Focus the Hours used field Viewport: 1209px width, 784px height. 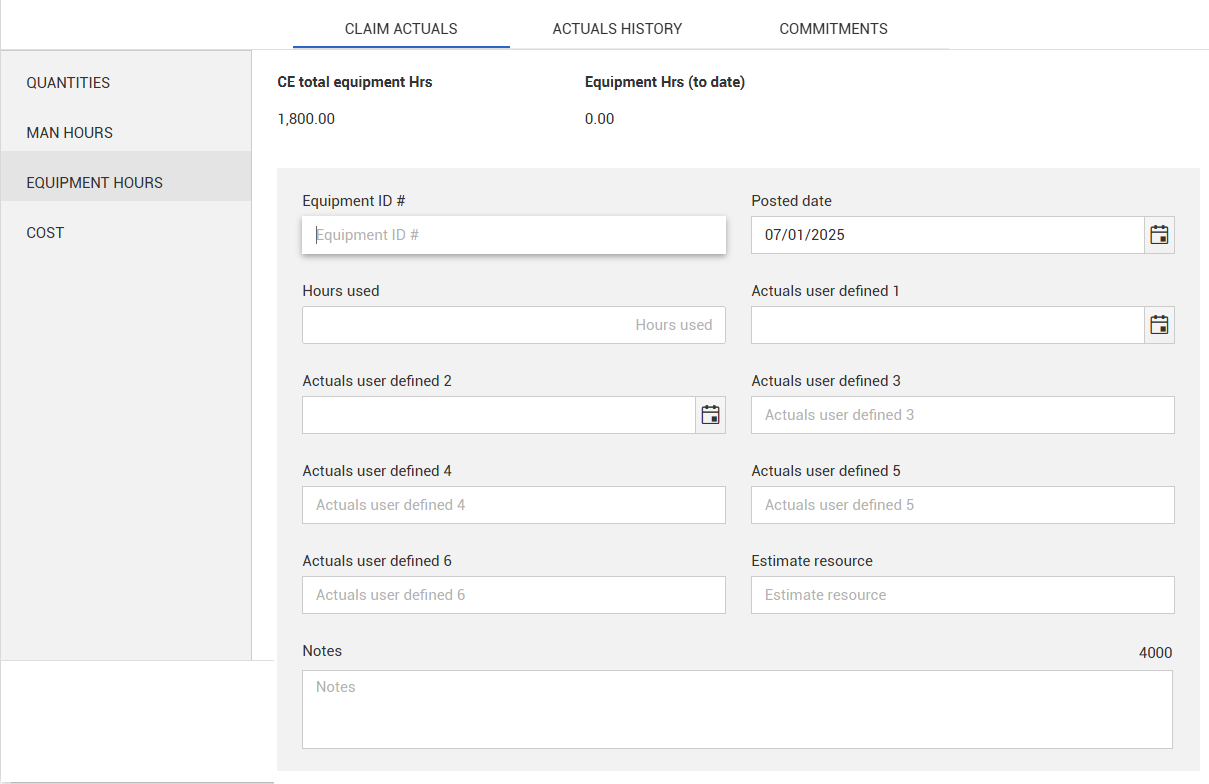click(x=513, y=325)
